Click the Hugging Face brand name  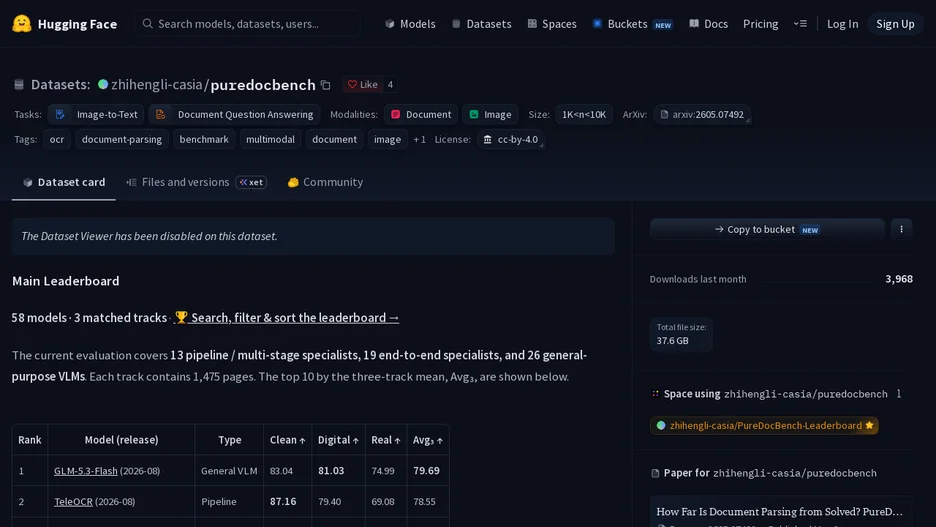coord(77,24)
